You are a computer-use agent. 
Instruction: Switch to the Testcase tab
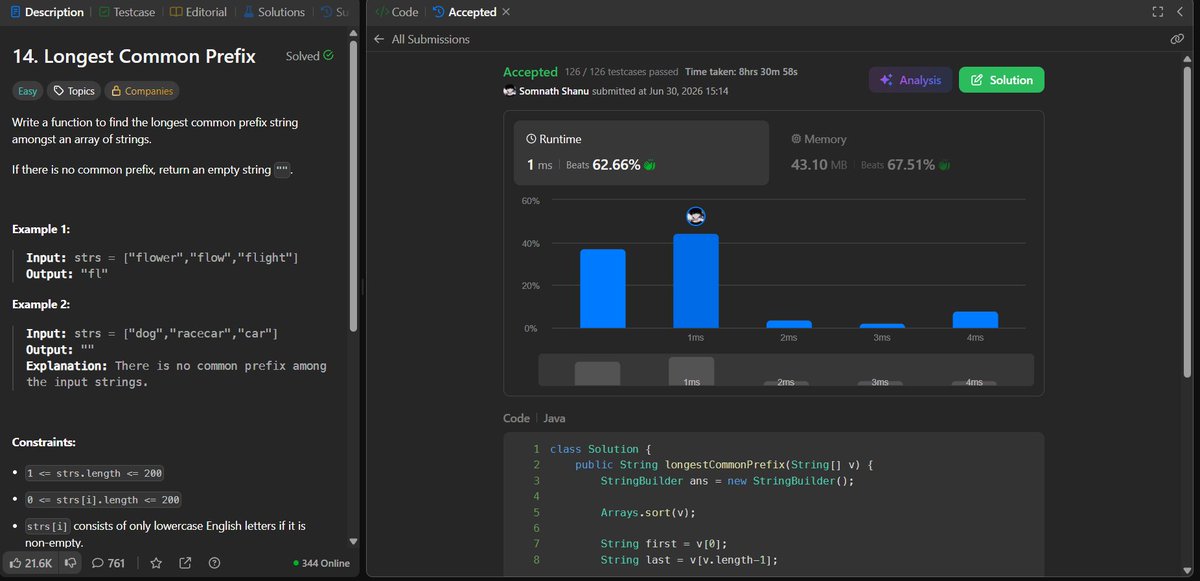(127, 12)
